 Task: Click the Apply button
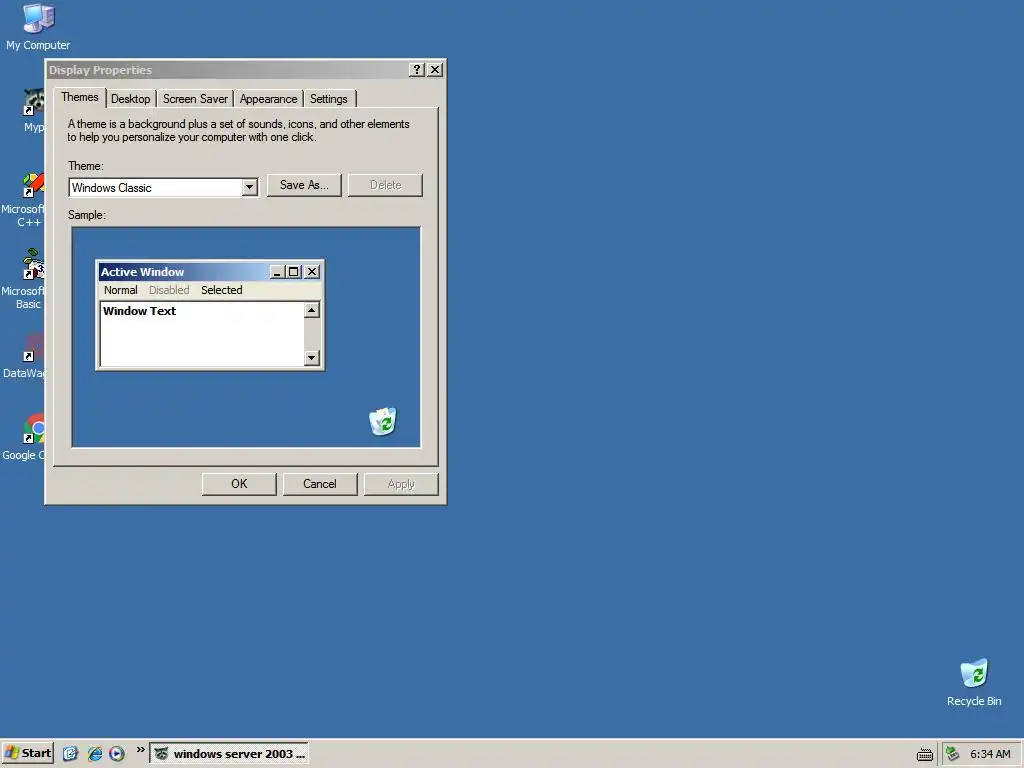pyautogui.click(x=401, y=484)
